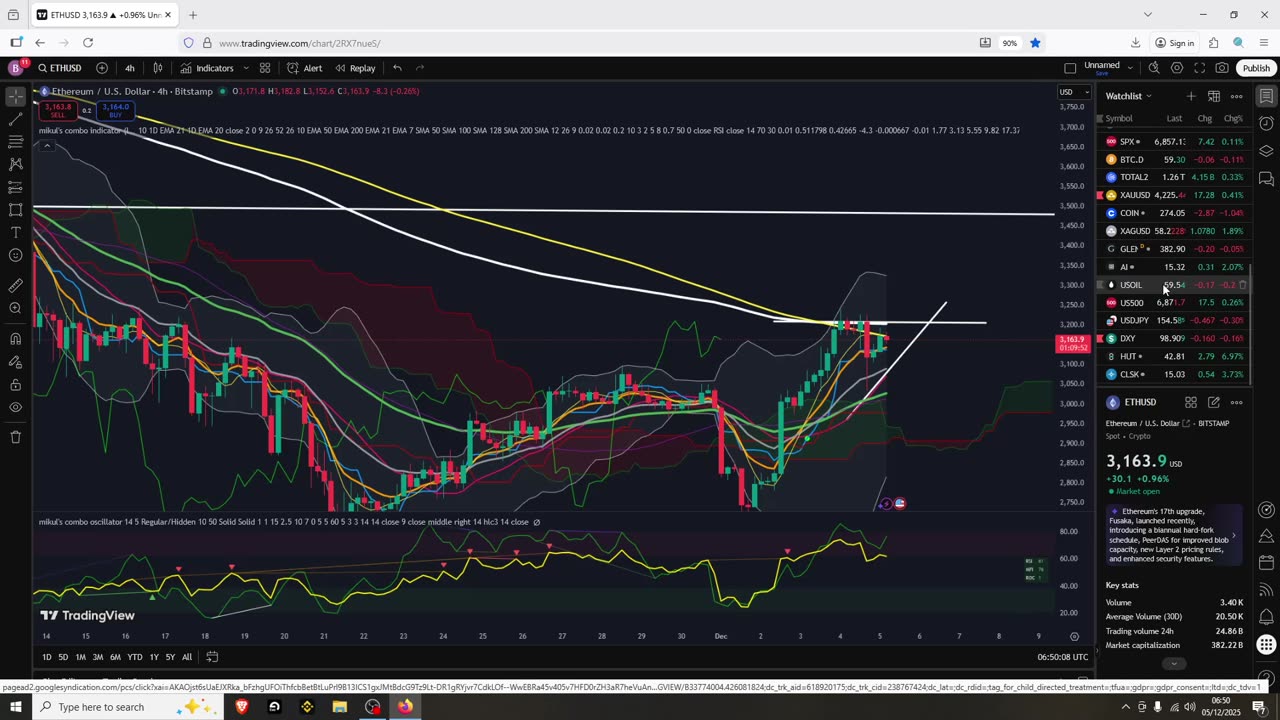The image size is (1280, 720).
Task: Toggle watchlist and details side panel
Action: pyautogui.click(x=1266, y=96)
